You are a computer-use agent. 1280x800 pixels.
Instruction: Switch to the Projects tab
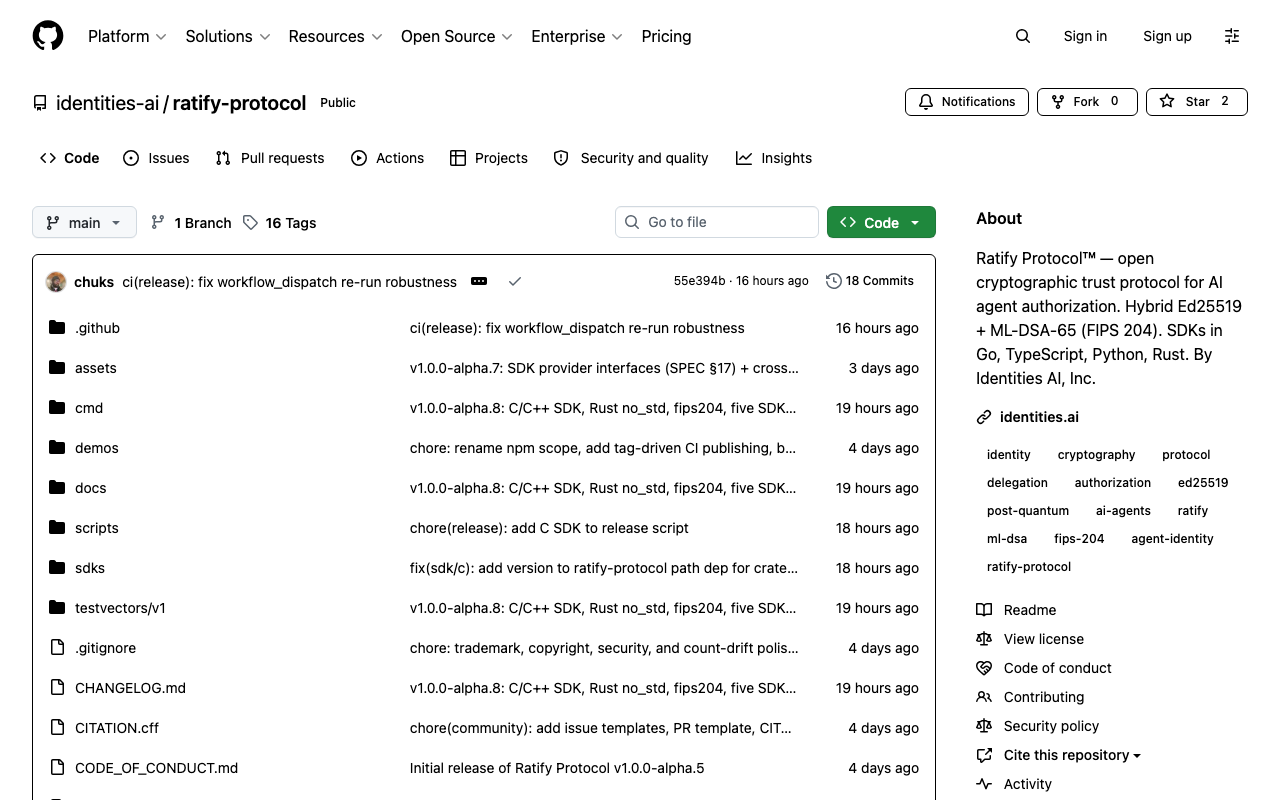[x=489, y=158]
